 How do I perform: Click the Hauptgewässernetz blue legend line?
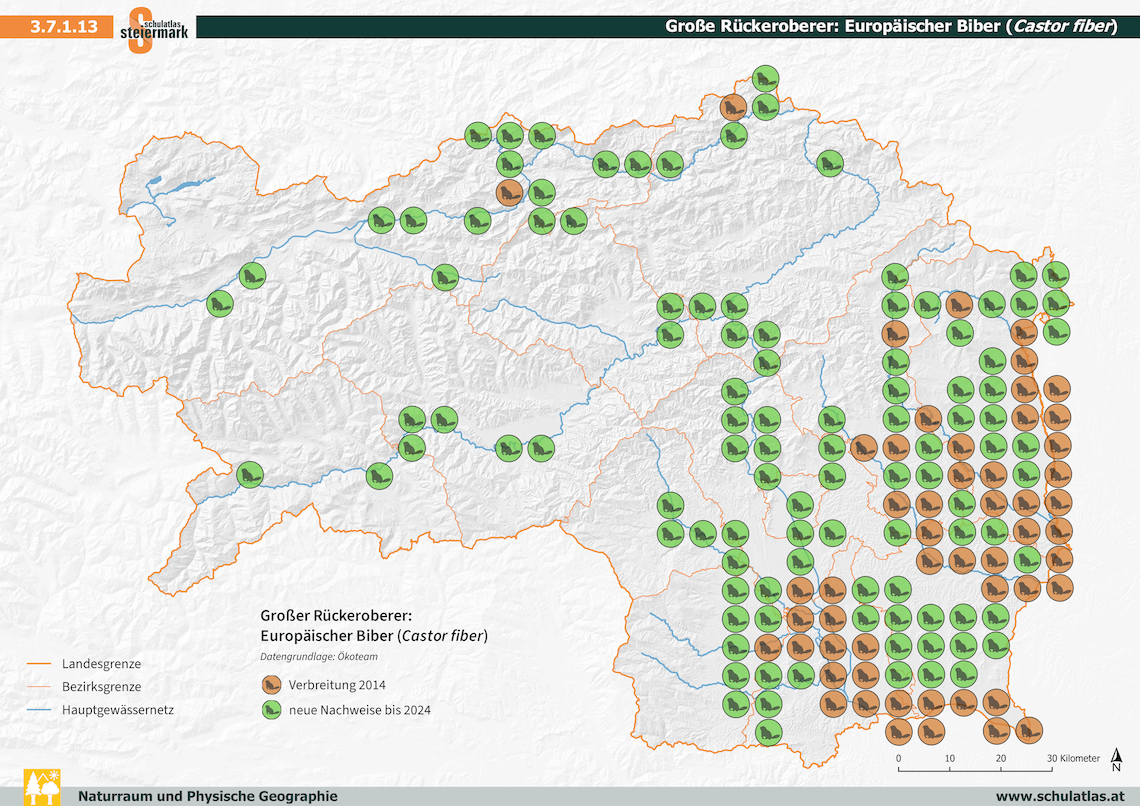(38, 710)
